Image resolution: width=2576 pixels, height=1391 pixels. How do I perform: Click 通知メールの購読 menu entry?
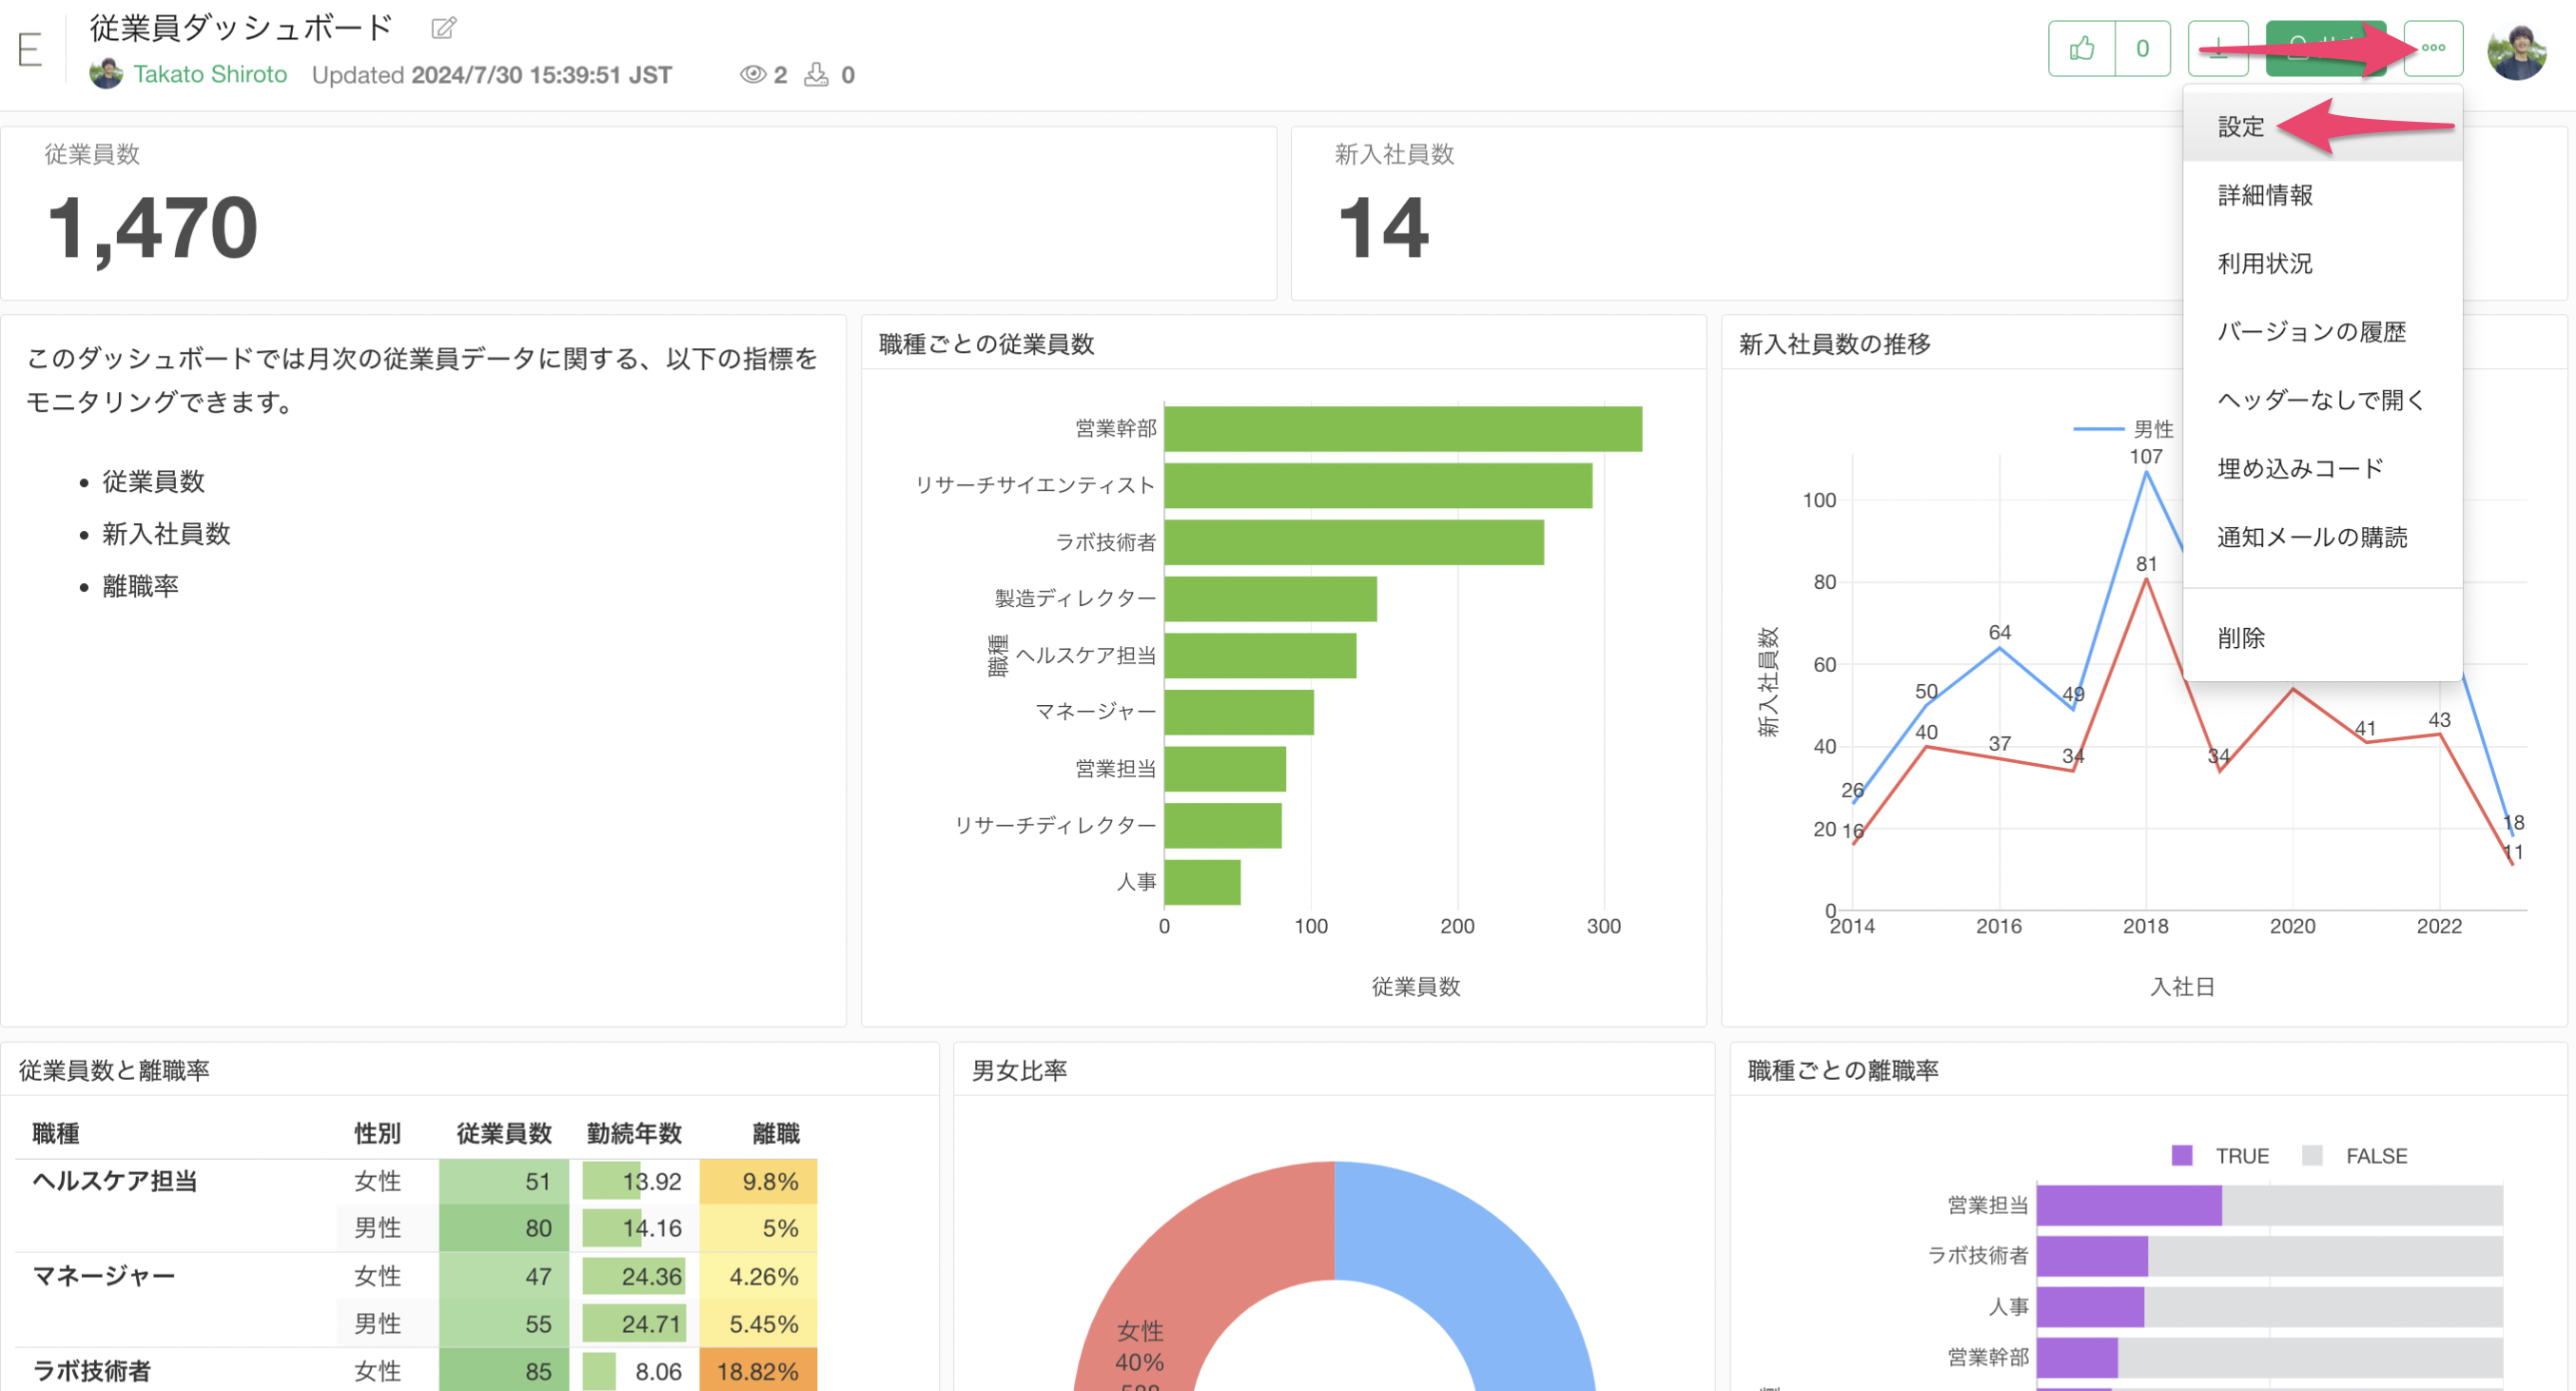2322,537
